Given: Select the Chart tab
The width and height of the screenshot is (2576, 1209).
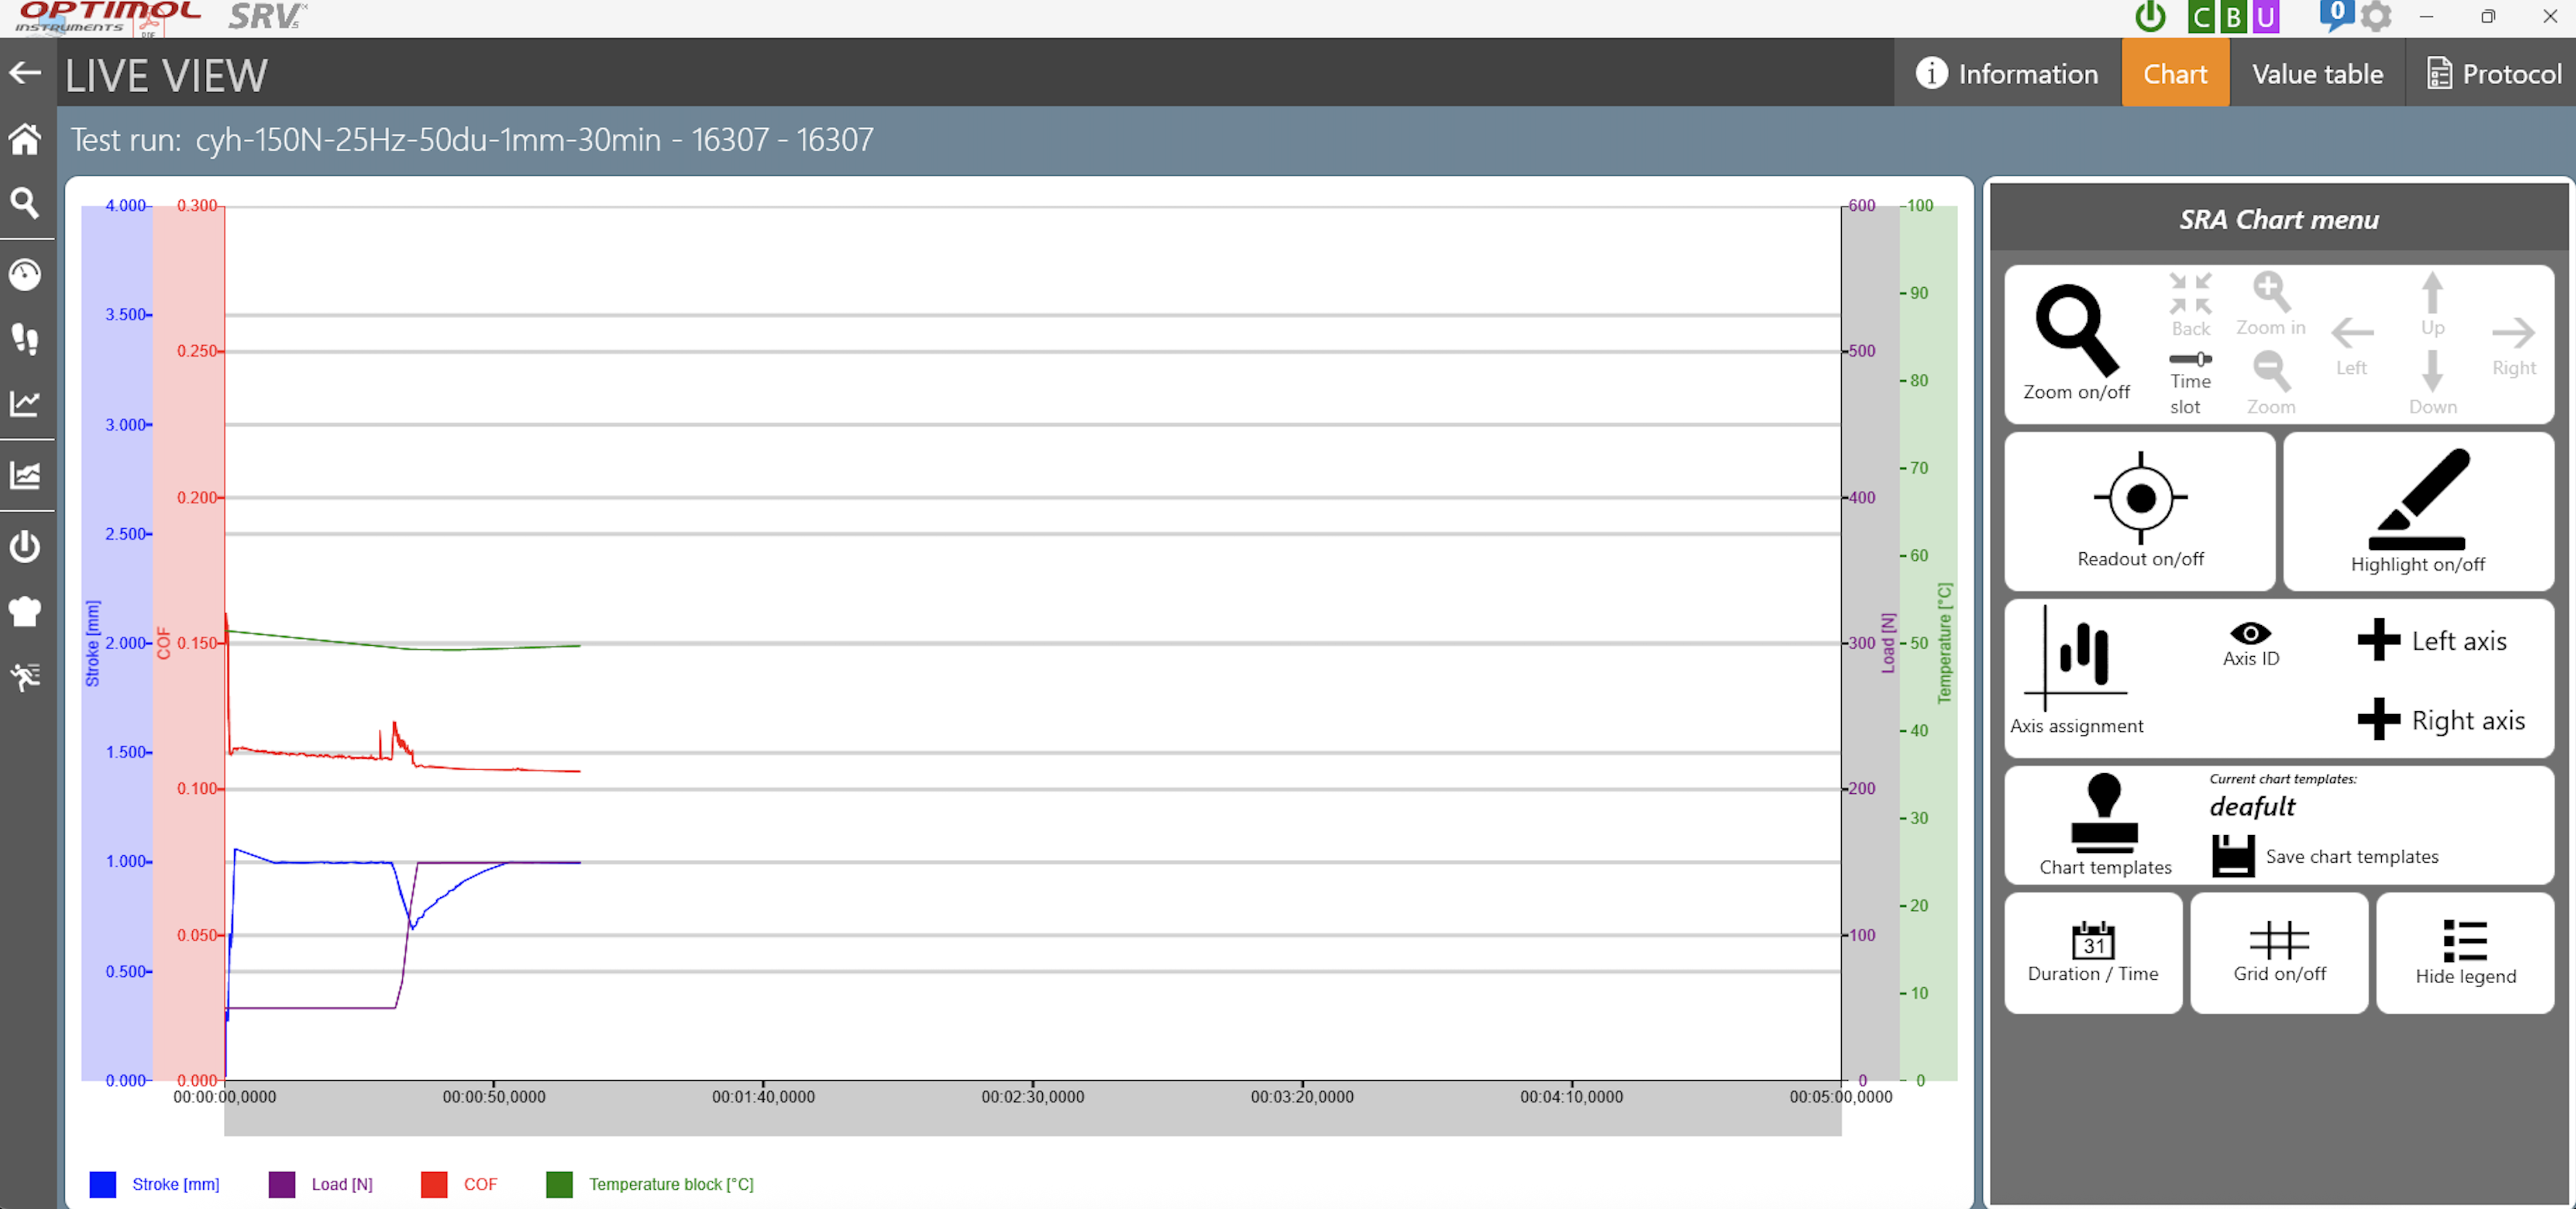Looking at the screenshot, I should click(x=2175, y=73).
